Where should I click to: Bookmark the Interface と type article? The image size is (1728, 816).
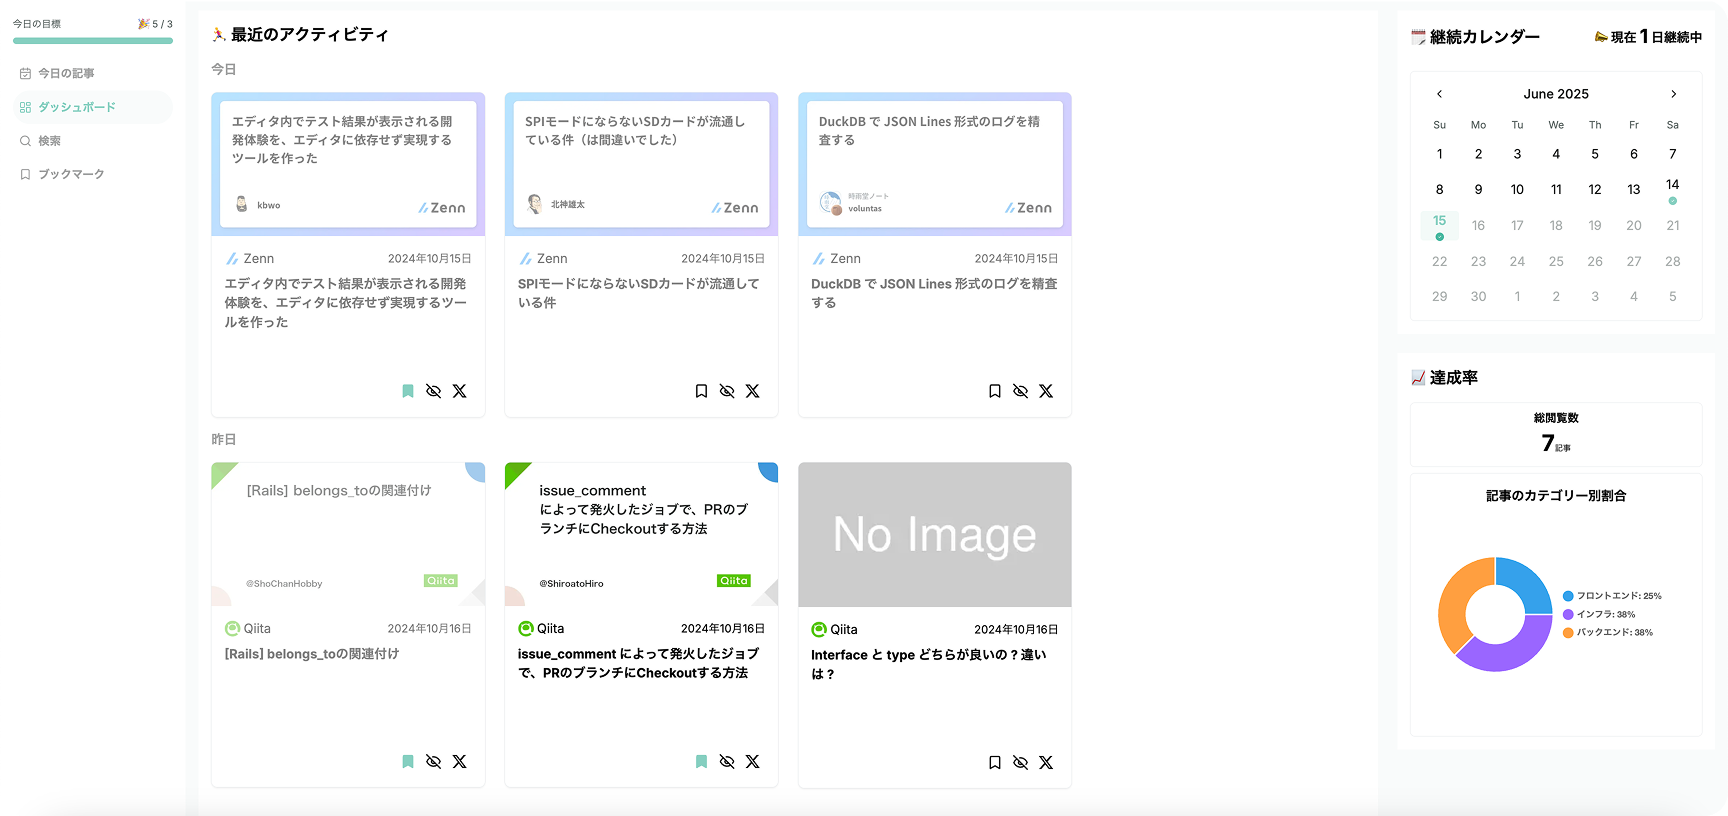pyautogui.click(x=995, y=763)
